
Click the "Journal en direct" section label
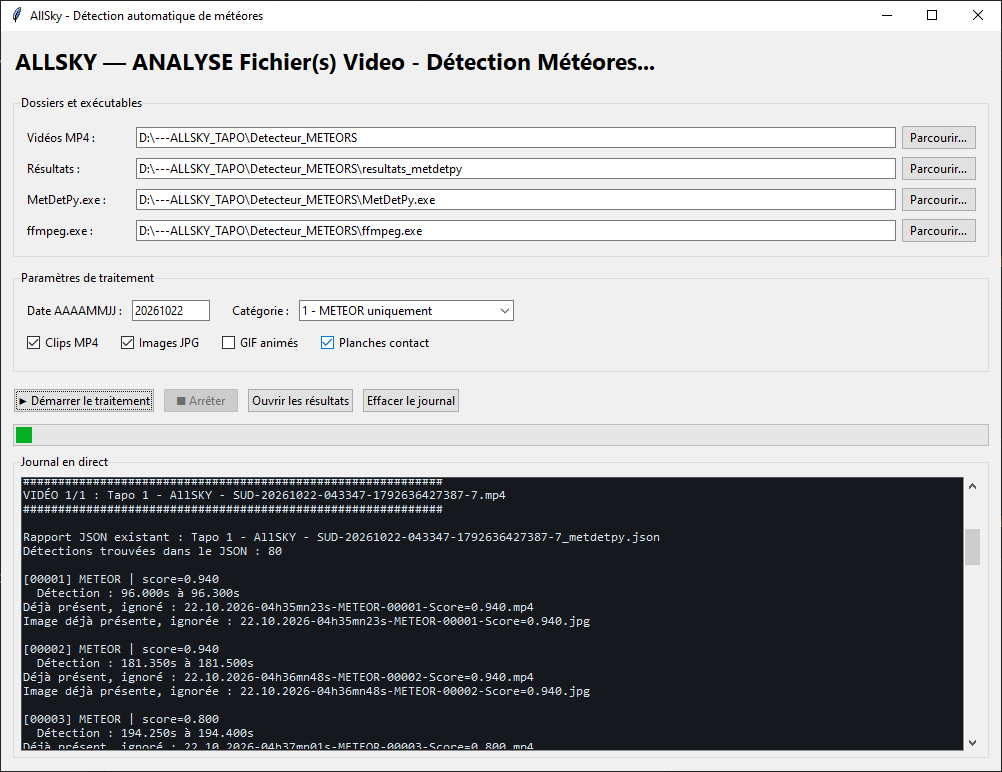(64, 462)
